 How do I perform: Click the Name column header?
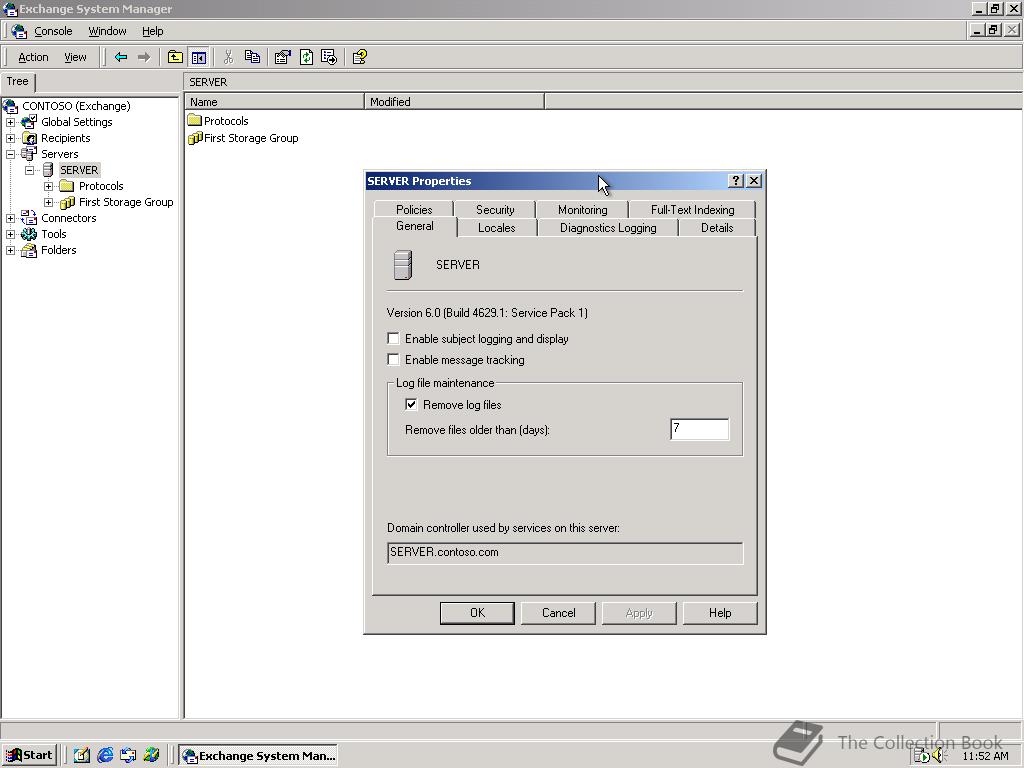coord(274,102)
